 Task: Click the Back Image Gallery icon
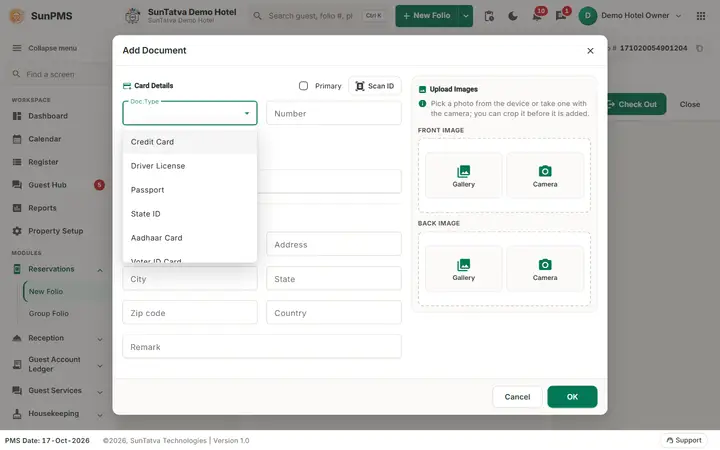pyautogui.click(x=463, y=264)
